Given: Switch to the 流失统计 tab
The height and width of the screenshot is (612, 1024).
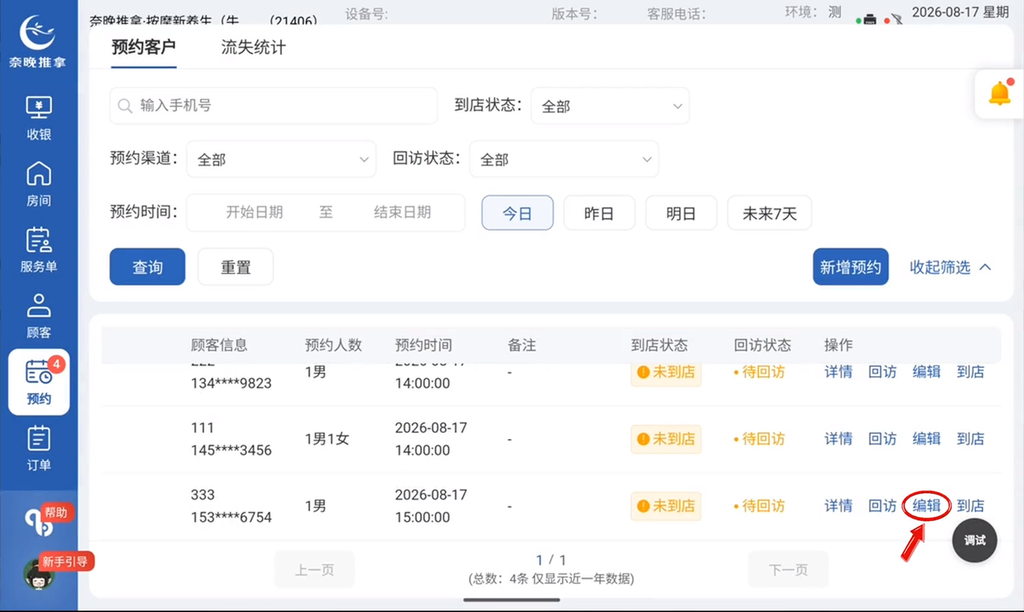Looking at the screenshot, I should 253,48.
